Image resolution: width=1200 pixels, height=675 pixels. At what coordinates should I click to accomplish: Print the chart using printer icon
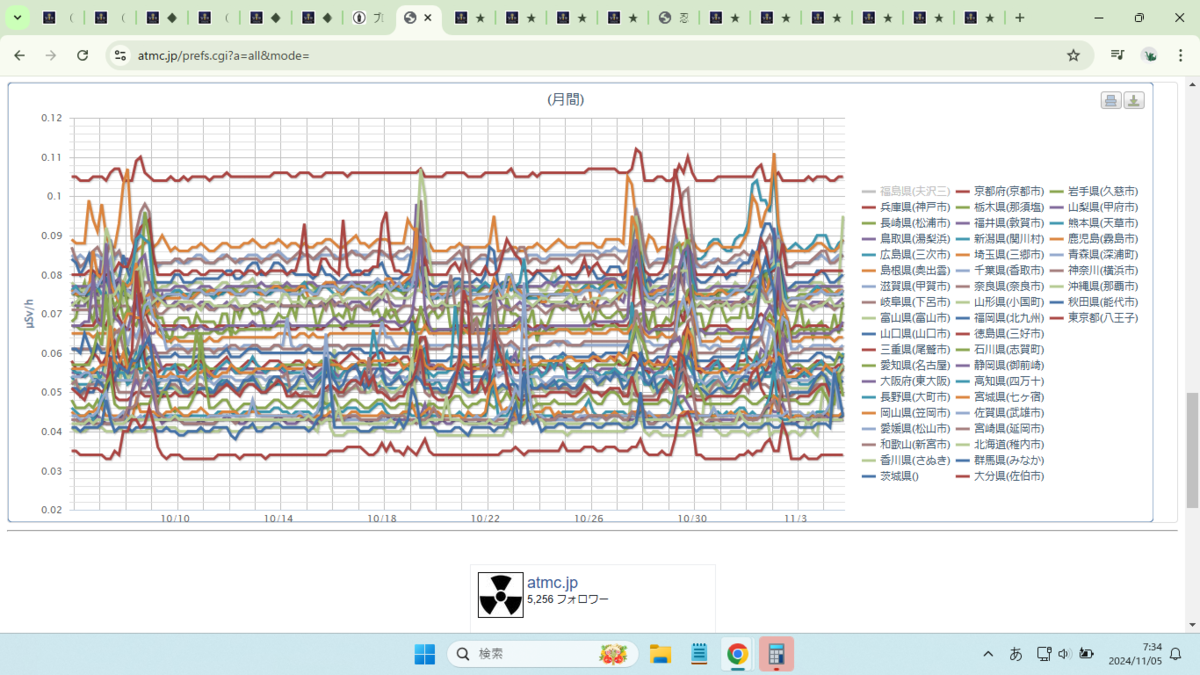1111,100
